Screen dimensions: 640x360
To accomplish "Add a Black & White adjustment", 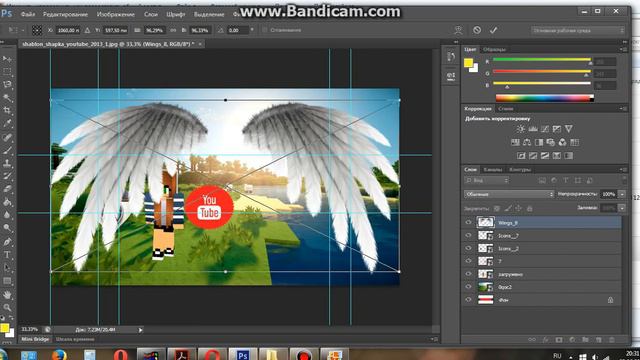I will point(539,142).
